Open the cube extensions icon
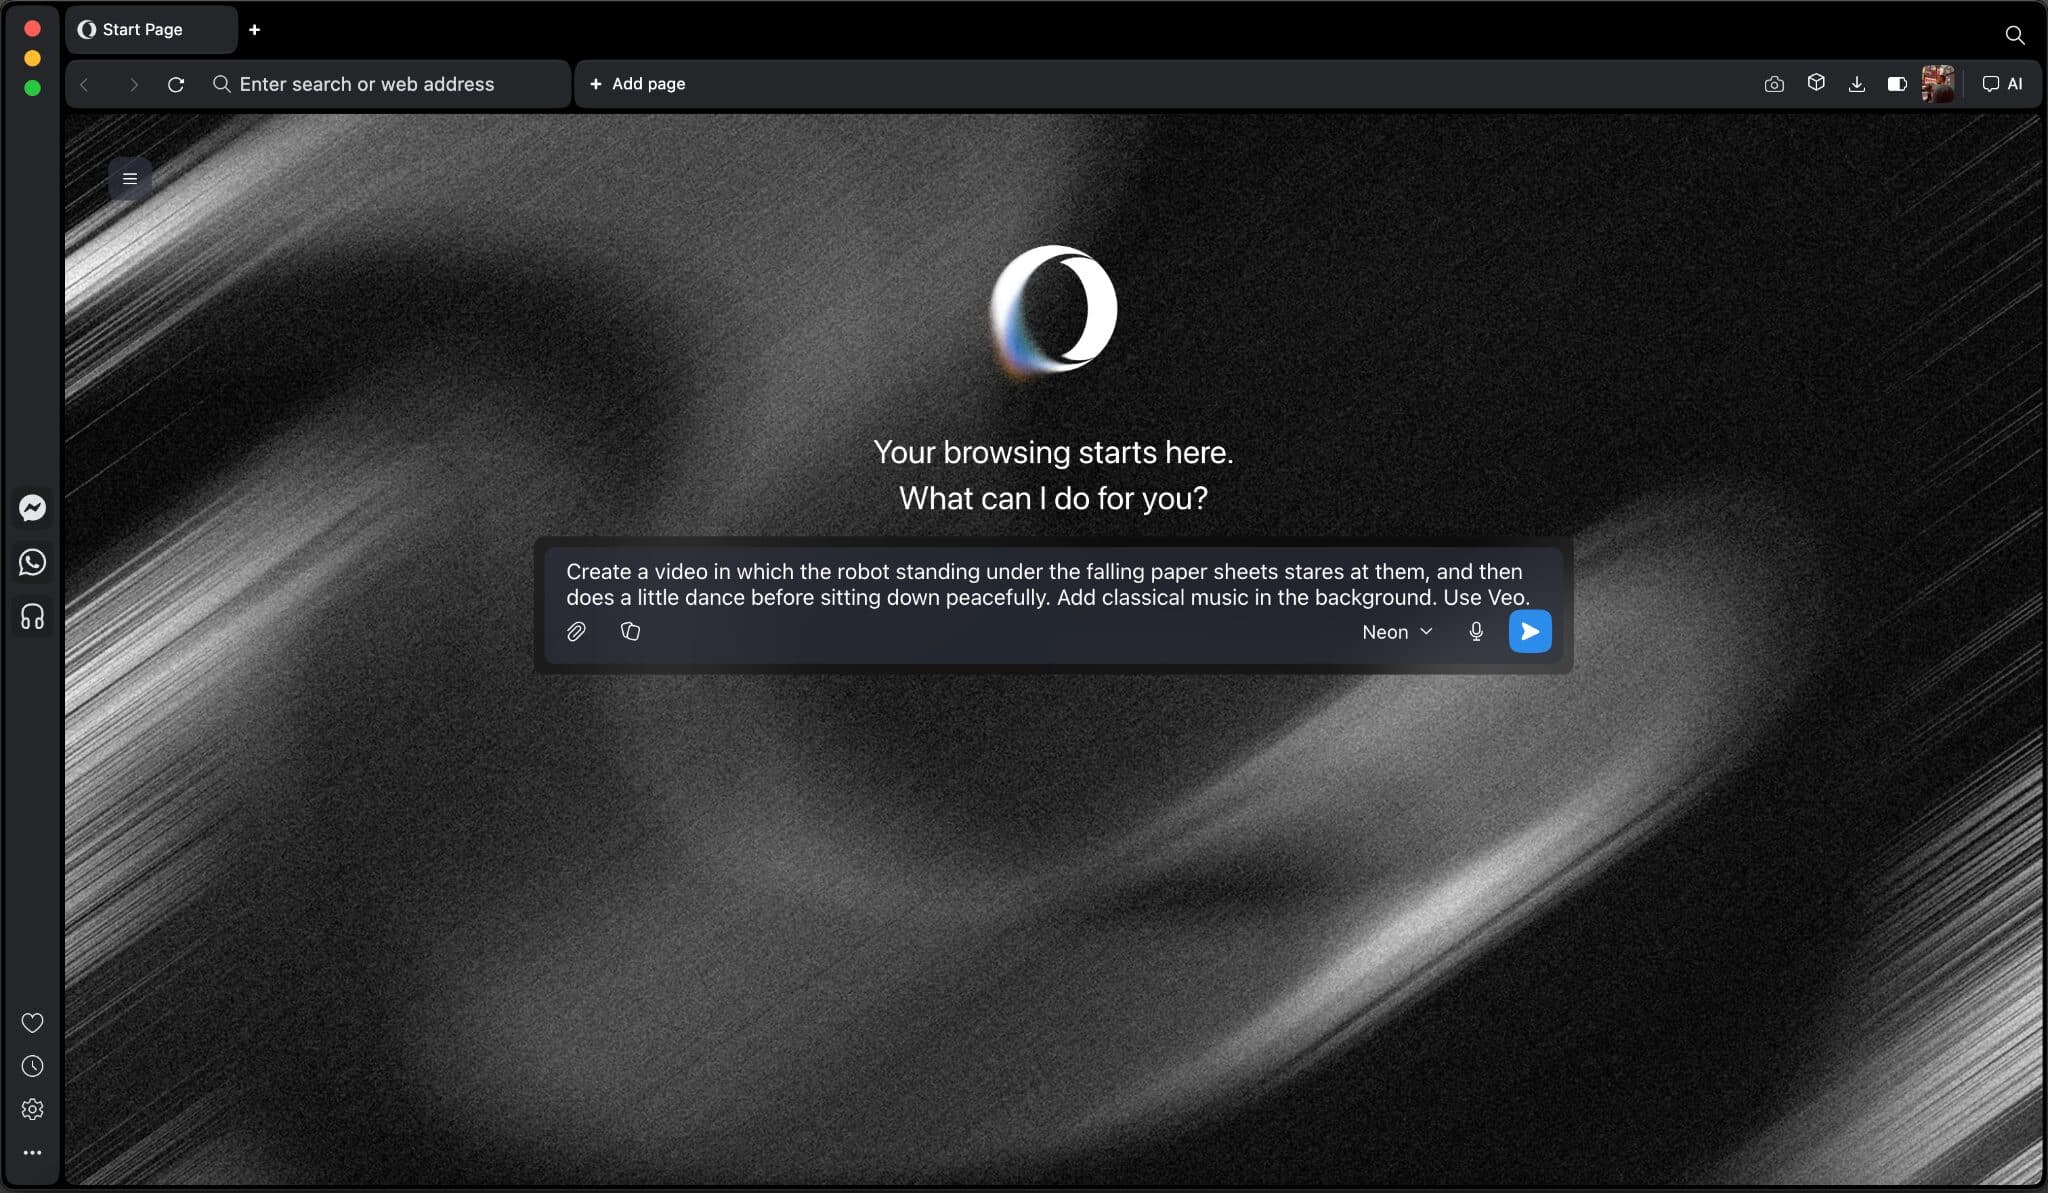Viewport: 2048px width, 1193px height. click(x=1816, y=83)
